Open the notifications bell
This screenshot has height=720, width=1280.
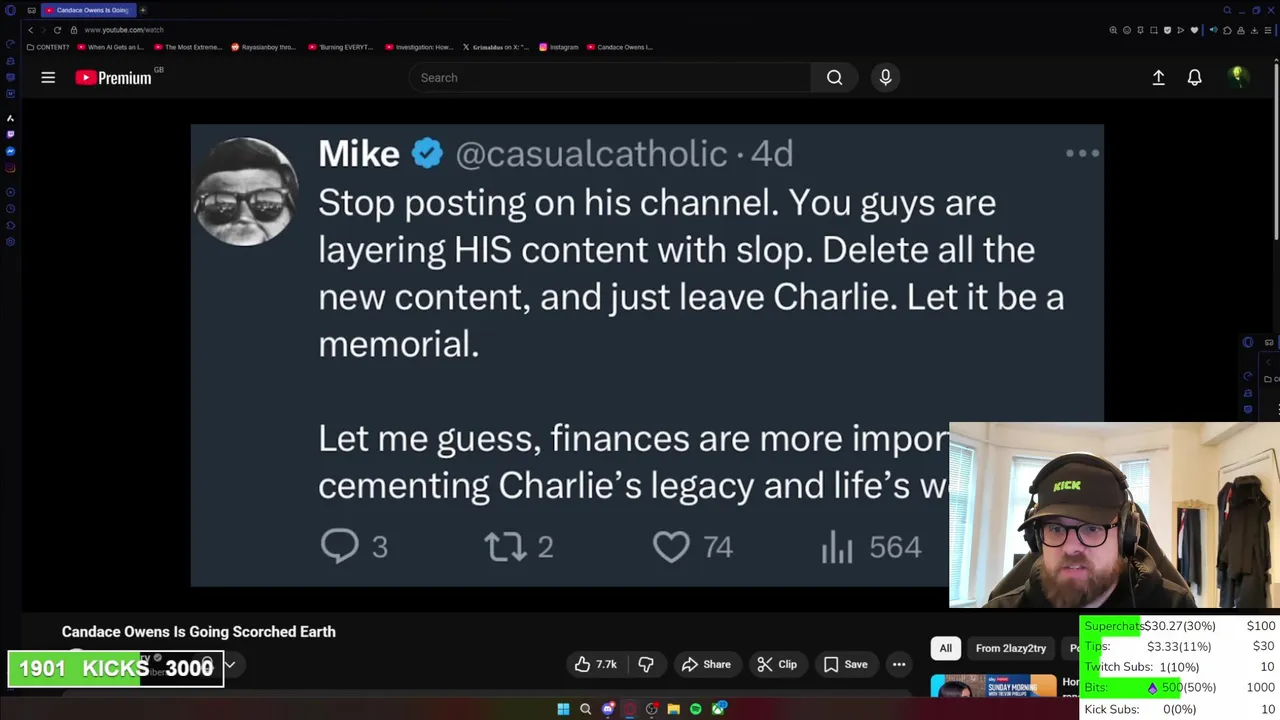point(1194,77)
